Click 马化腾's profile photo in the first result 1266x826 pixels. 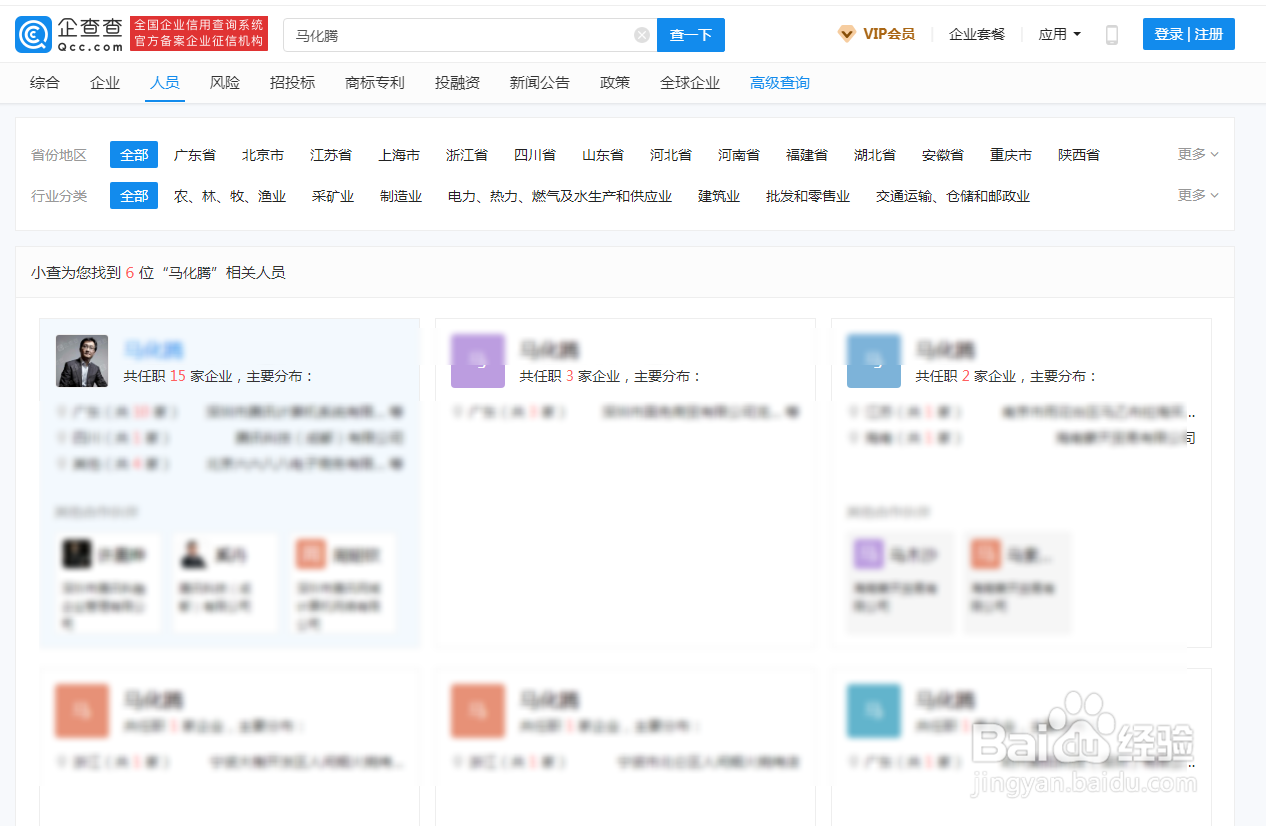click(81, 361)
